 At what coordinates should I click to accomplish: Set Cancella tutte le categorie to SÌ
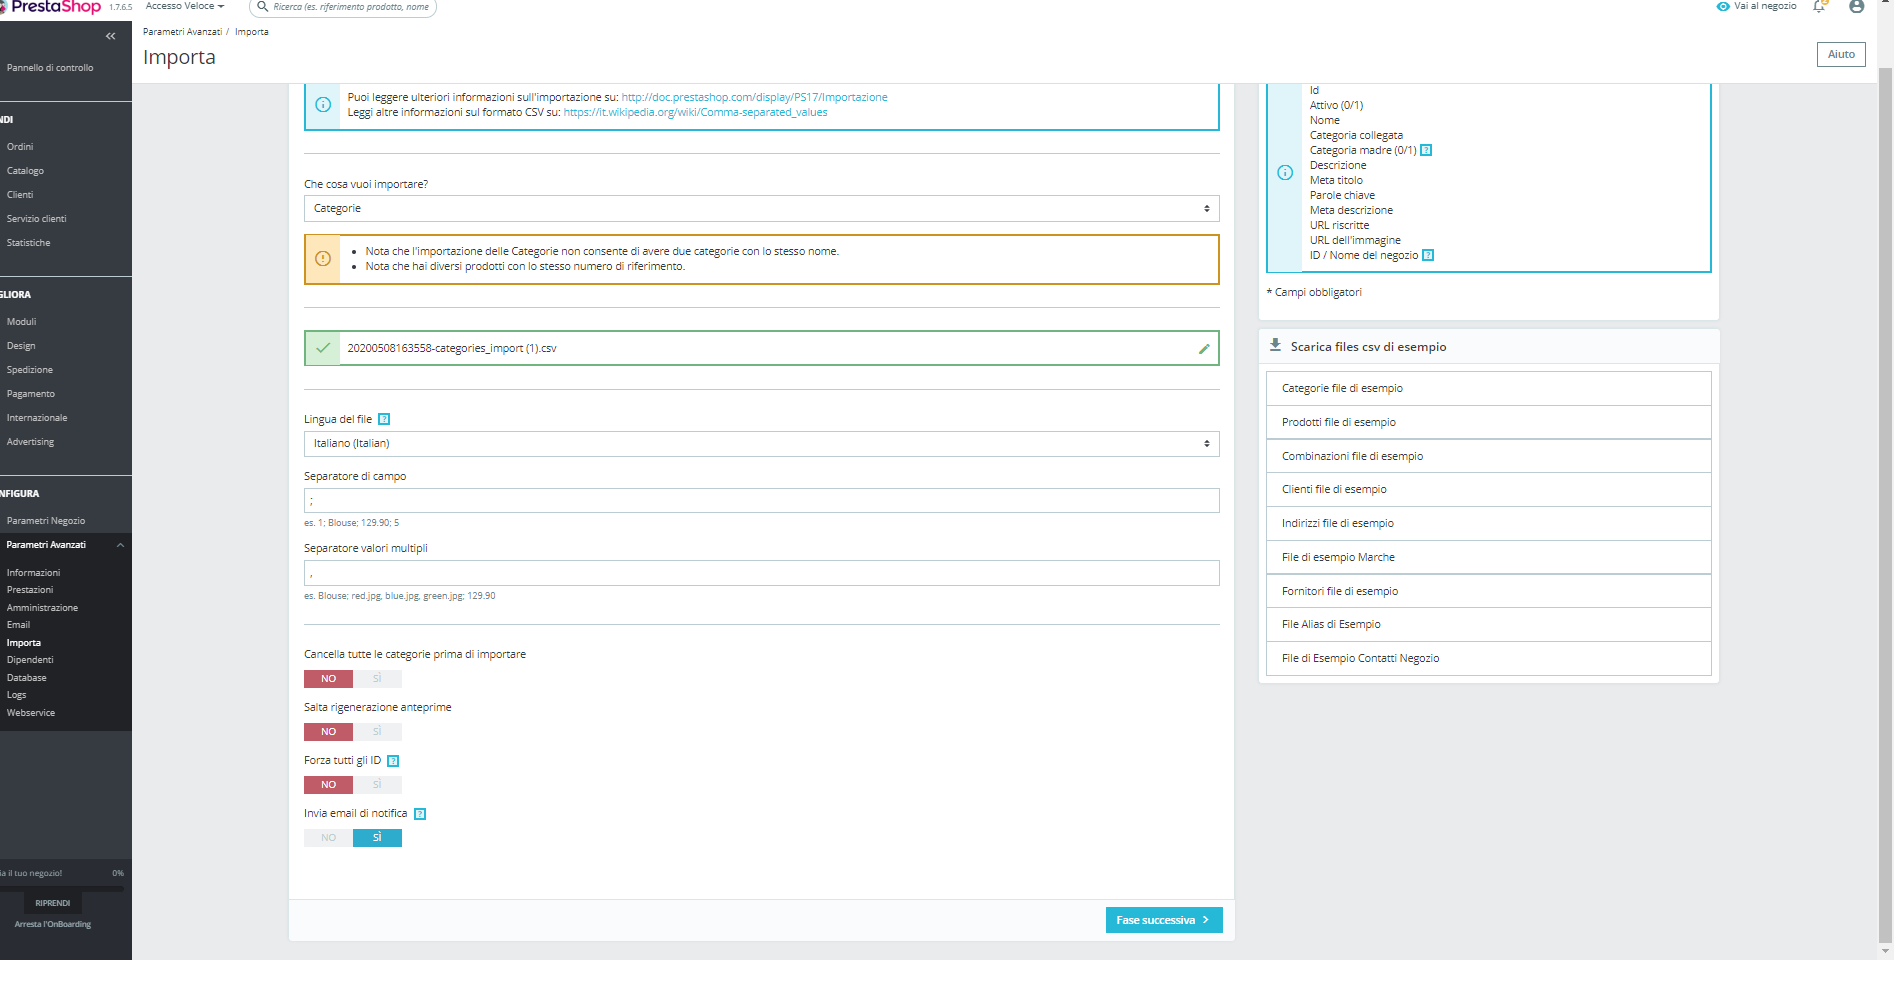[377, 679]
